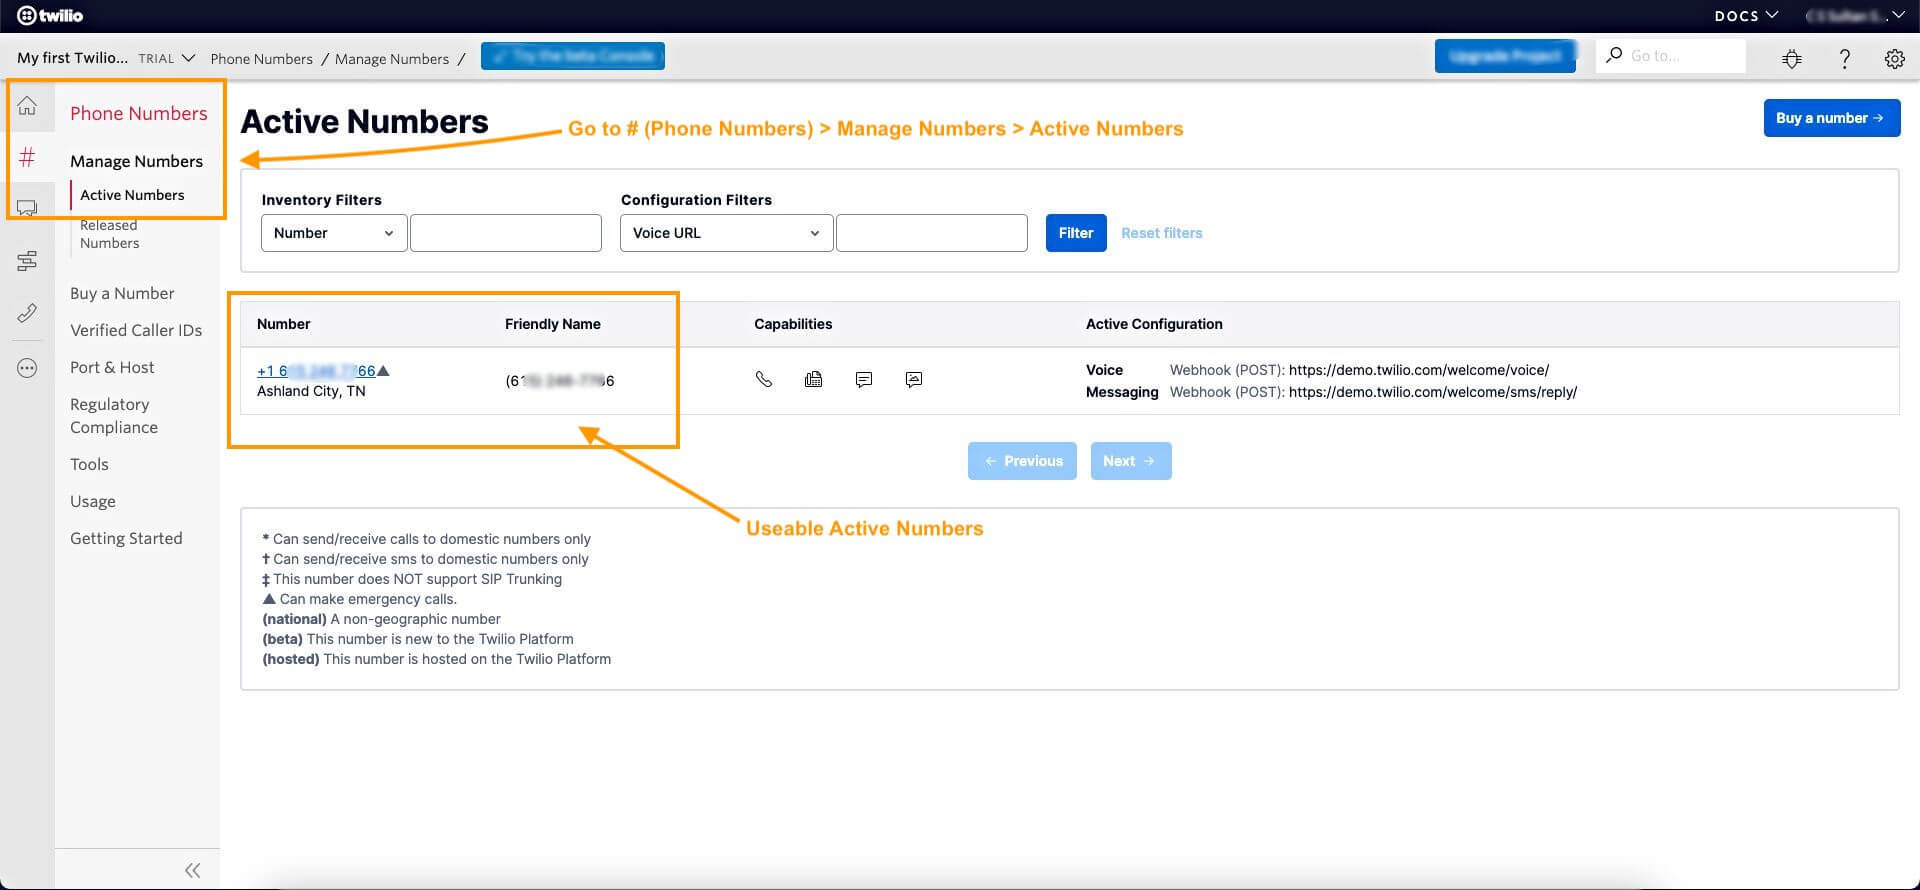
Task: Click the Phone Numbers sidebar heading
Action: point(139,113)
